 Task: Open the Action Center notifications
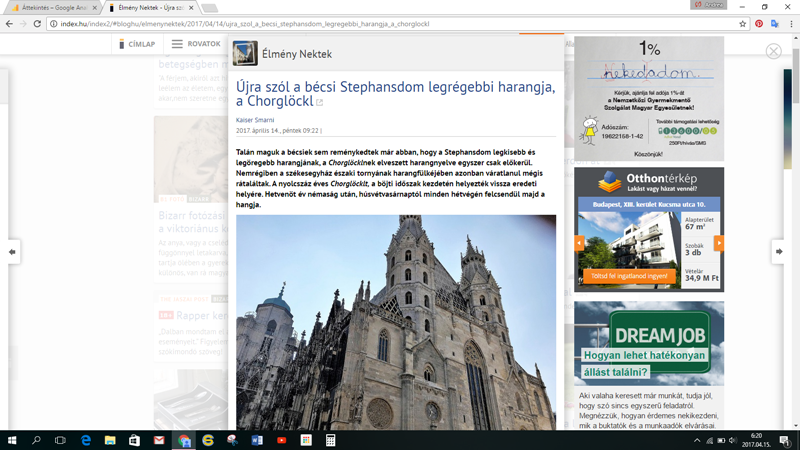pos(786,440)
